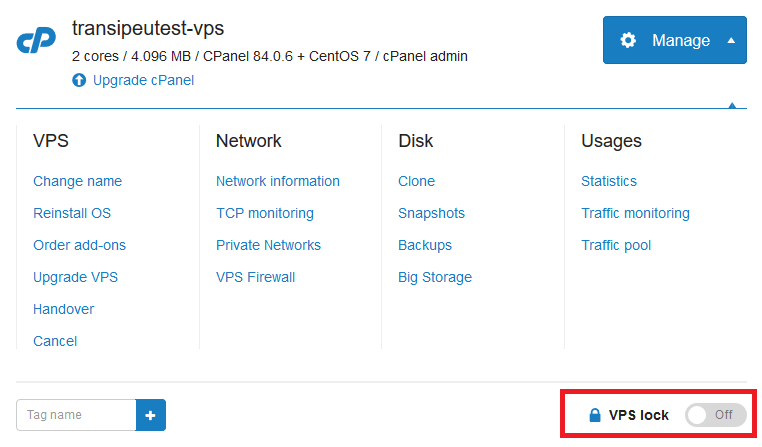Choose Upgrade VPS
The width and height of the screenshot is (762, 447).
point(75,277)
